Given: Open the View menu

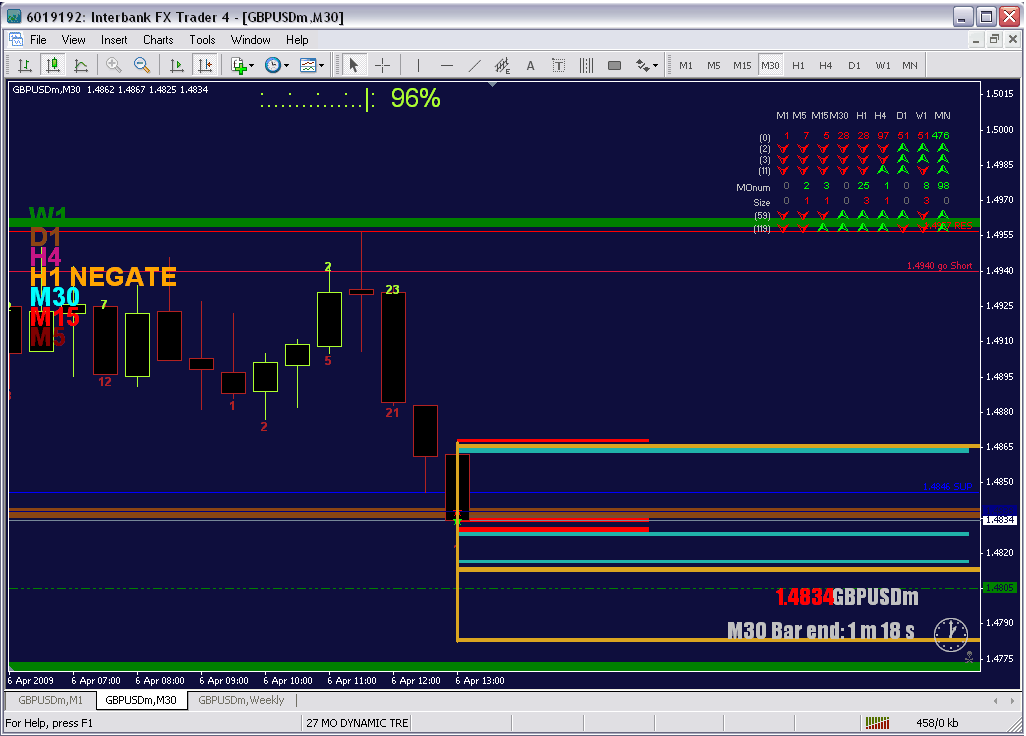Looking at the screenshot, I should click(x=73, y=40).
